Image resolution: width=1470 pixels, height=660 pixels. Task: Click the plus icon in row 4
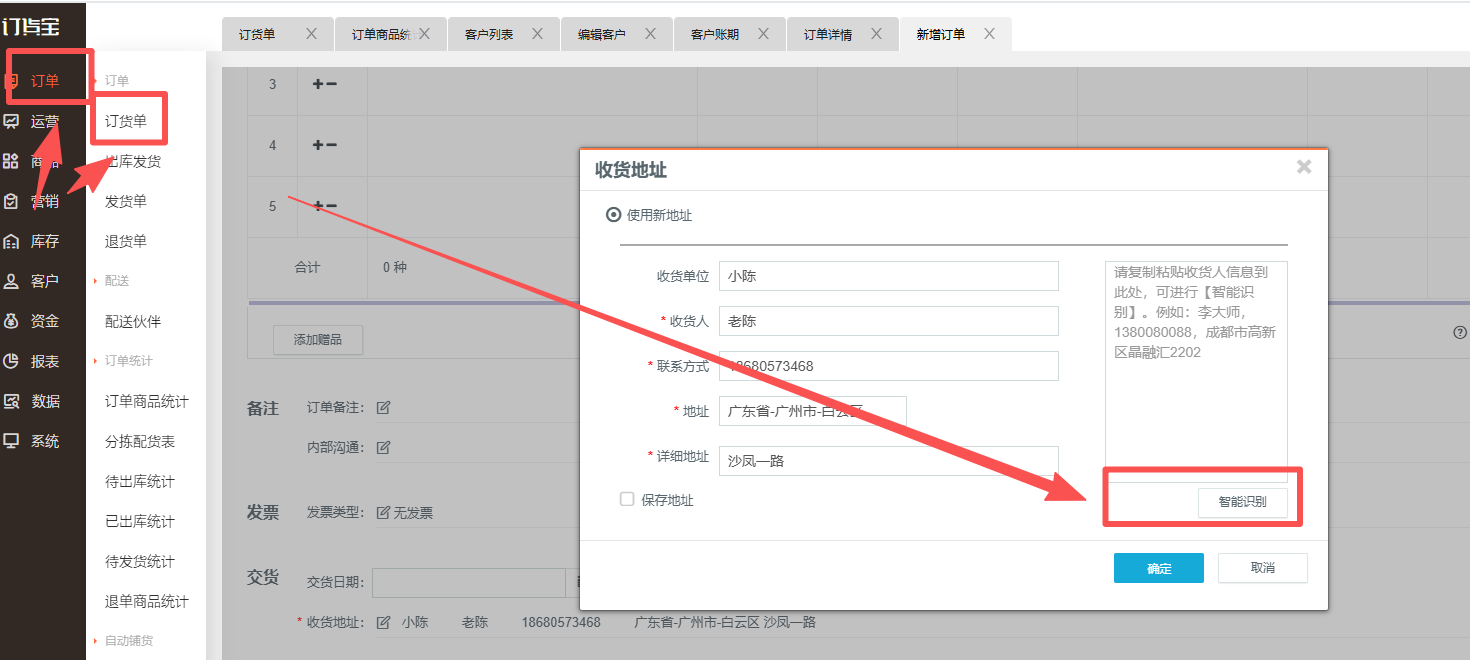tap(318, 145)
